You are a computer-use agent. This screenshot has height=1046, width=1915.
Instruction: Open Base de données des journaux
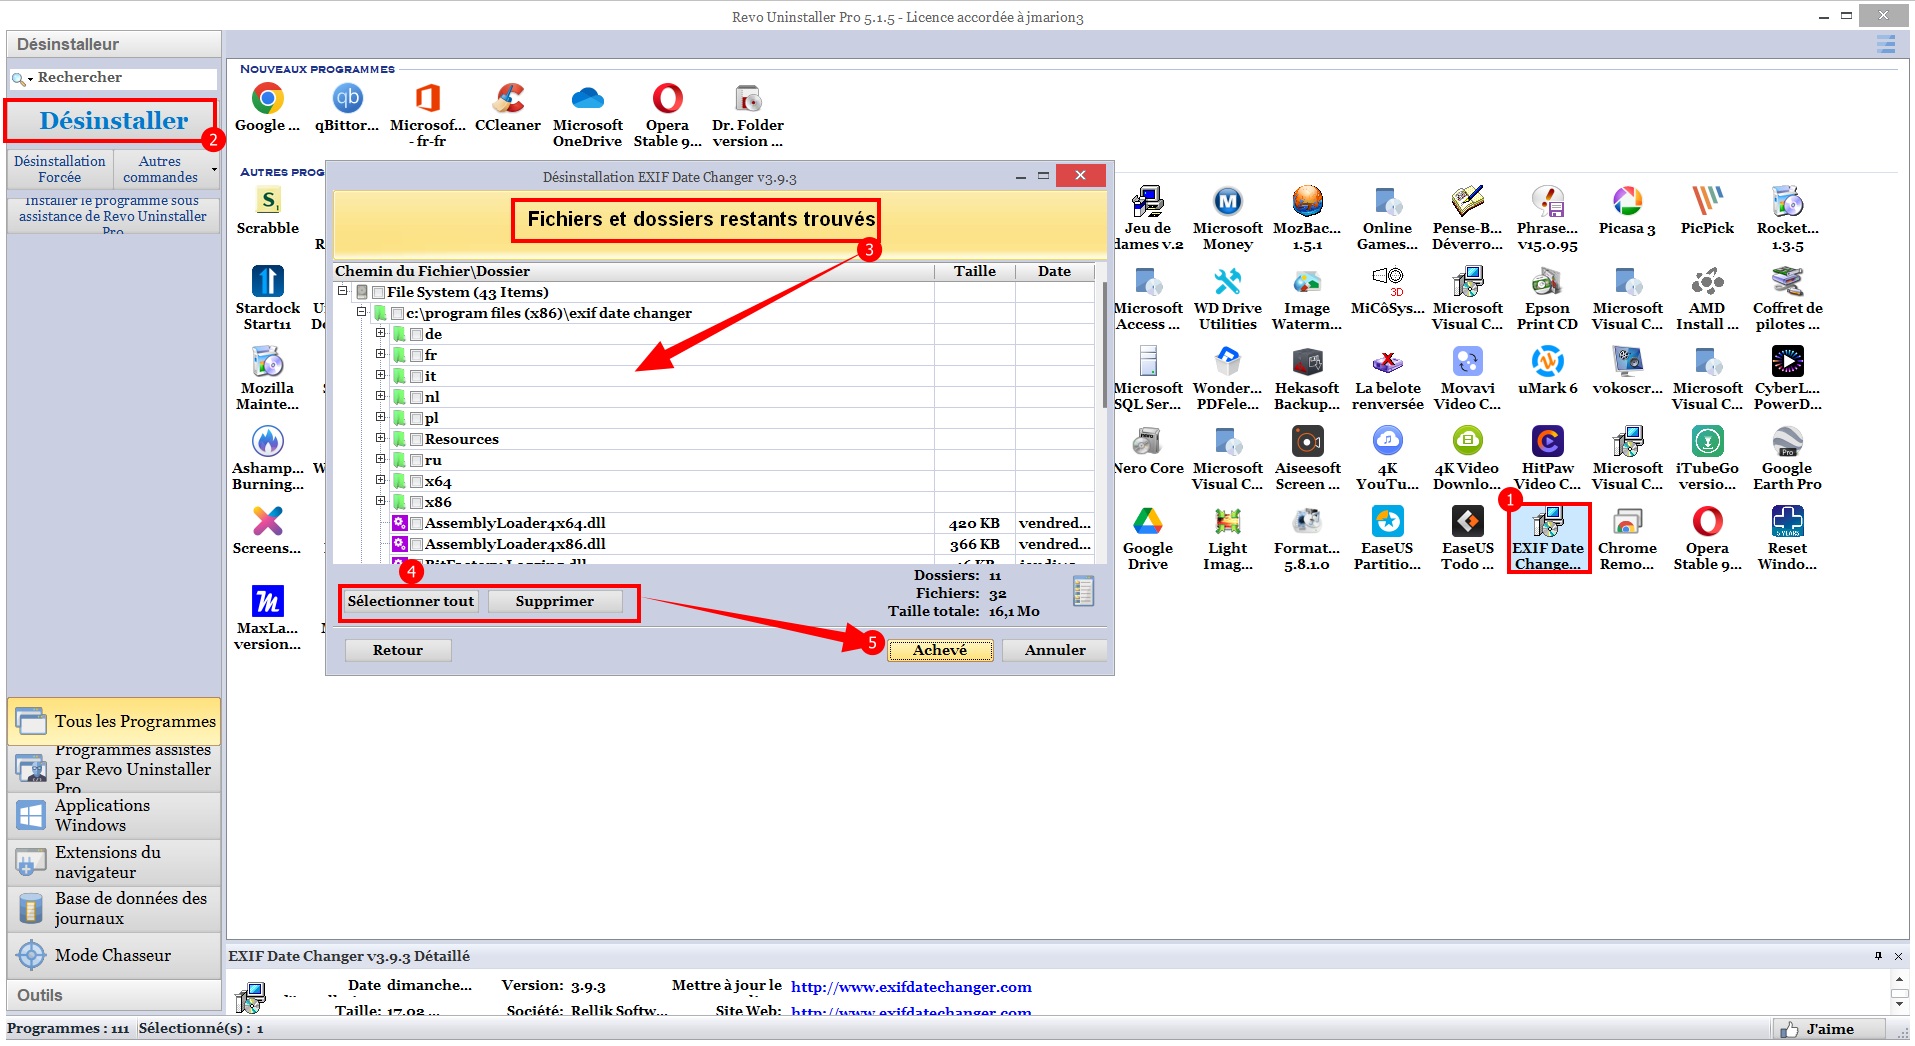click(x=114, y=908)
